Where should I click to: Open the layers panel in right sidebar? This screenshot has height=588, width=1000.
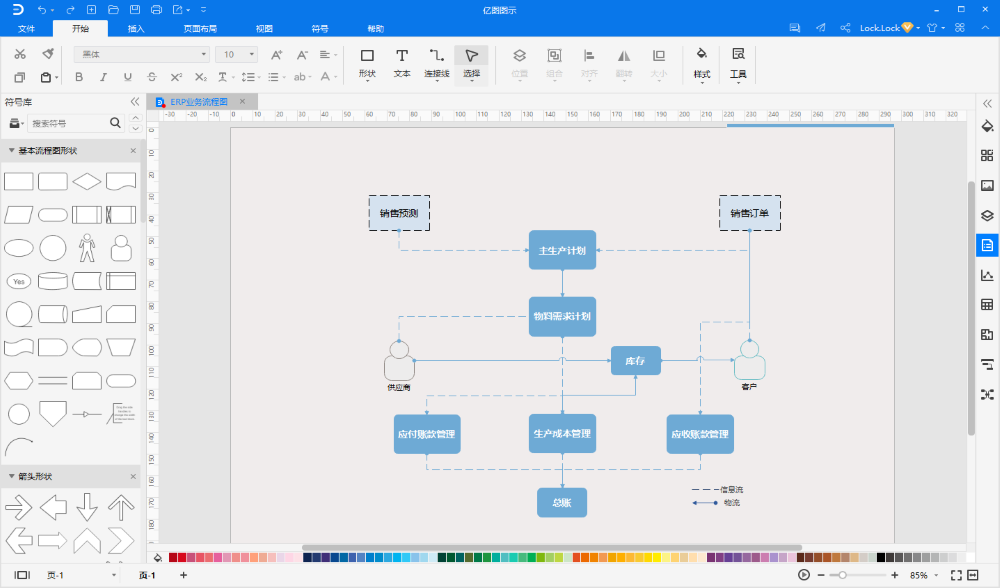(987, 215)
